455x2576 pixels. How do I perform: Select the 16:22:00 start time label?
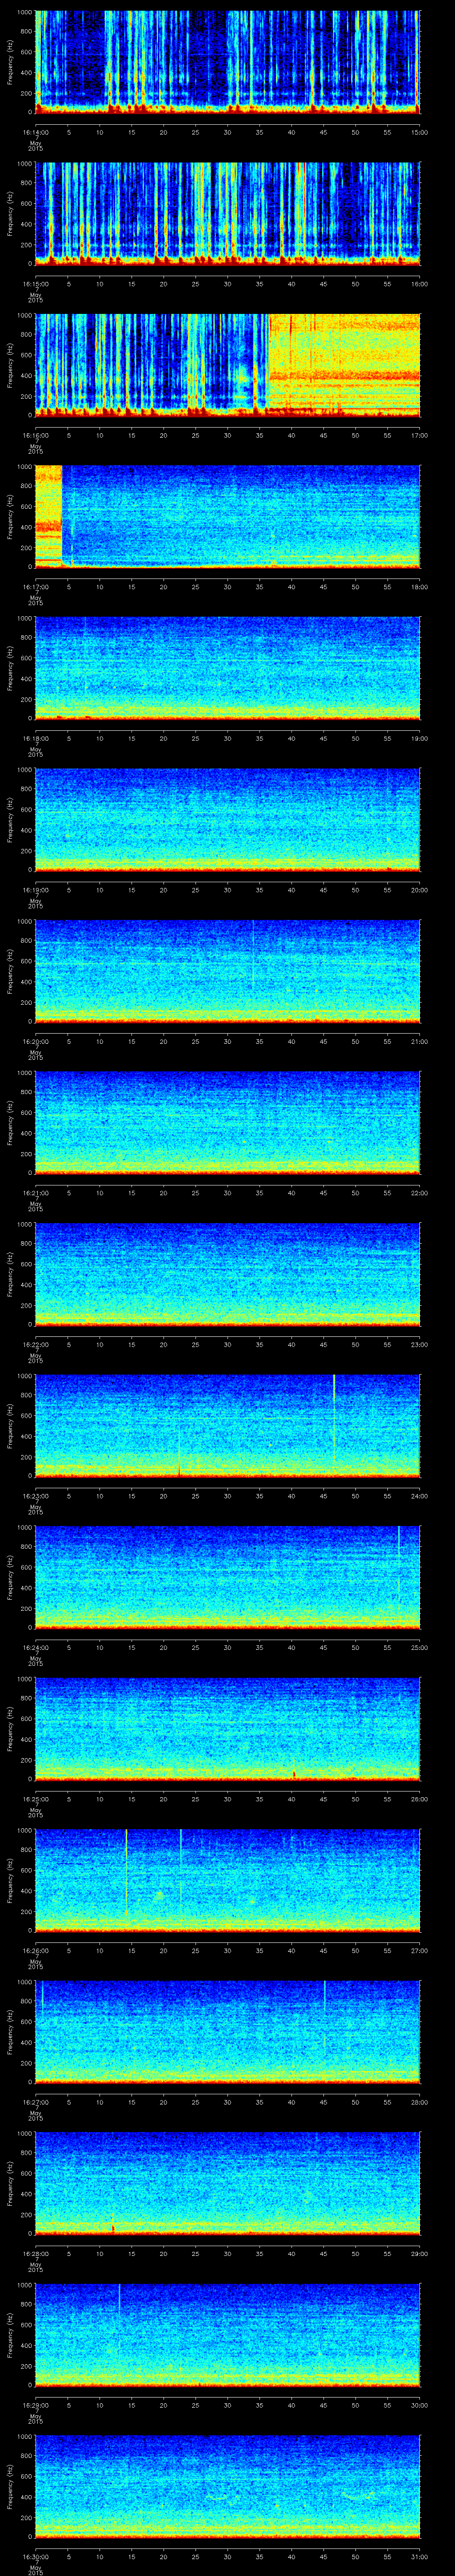point(35,1344)
